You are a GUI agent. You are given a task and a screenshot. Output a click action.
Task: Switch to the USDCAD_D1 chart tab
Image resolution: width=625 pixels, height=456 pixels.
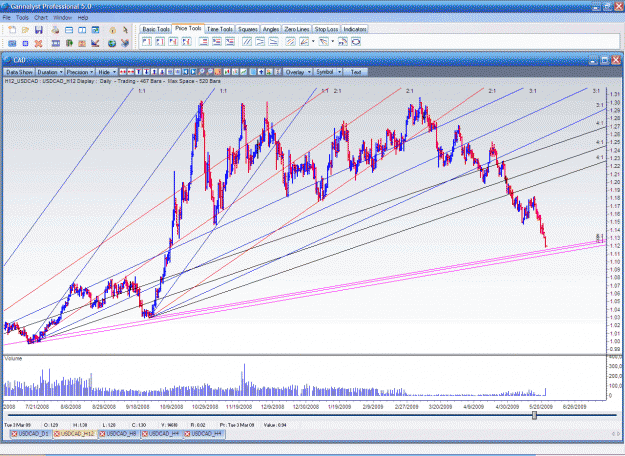pyautogui.click(x=31, y=434)
